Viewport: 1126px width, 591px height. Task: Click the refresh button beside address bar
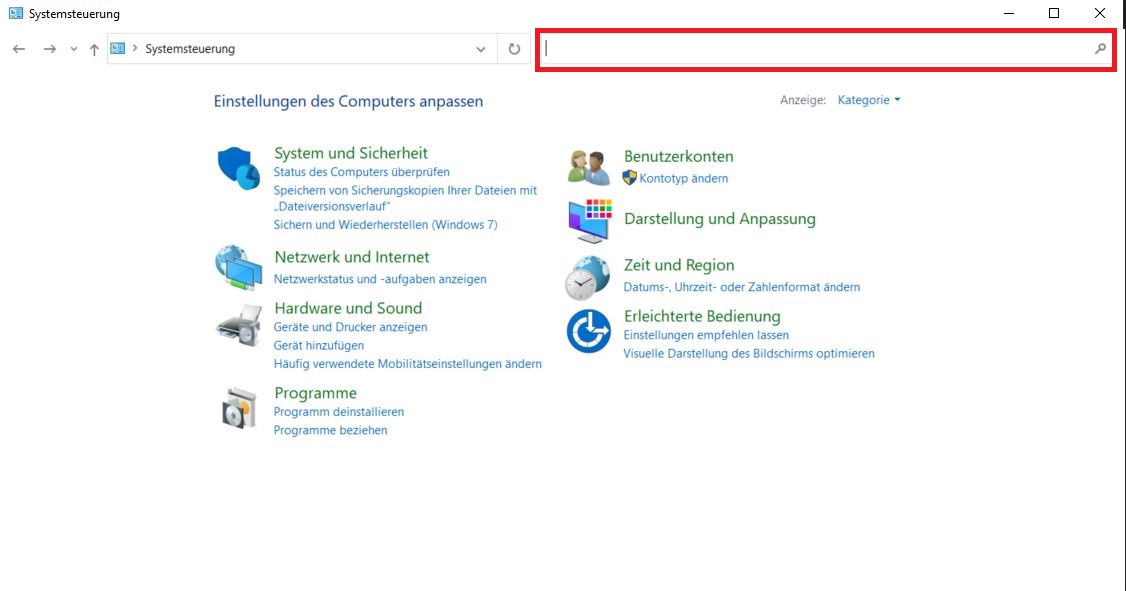[514, 49]
